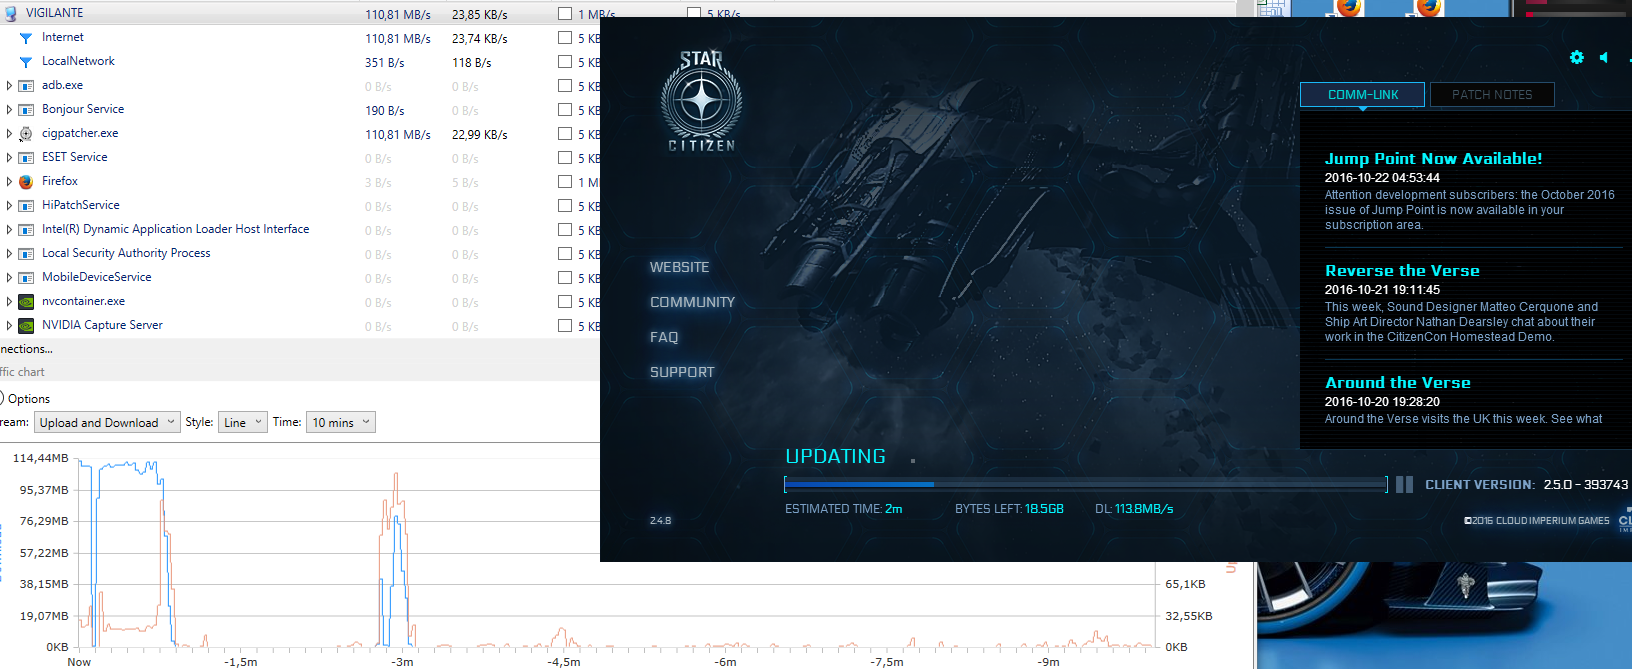The width and height of the screenshot is (1632, 669).
Task: Tick the limit checkbox for LocalNetwork row
Action: (x=565, y=62)
